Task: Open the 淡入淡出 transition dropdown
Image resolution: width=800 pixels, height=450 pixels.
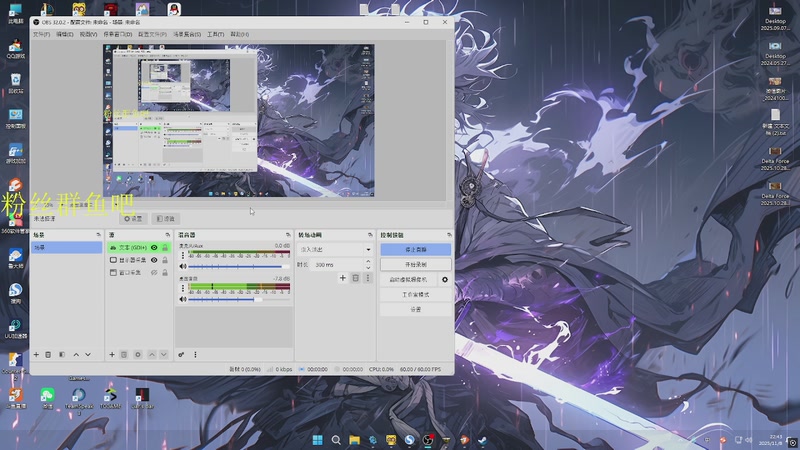Action: [x=335, y=249]
